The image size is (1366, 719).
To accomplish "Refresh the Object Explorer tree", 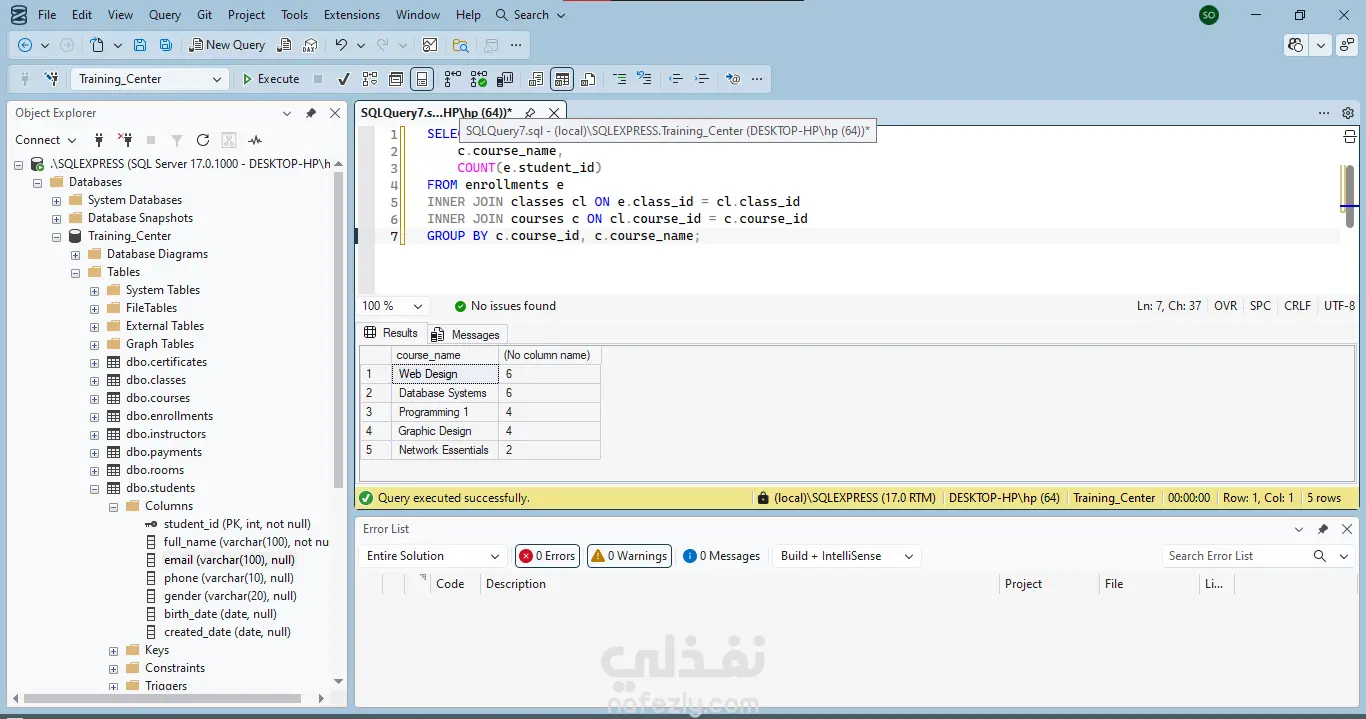I will tap(203, 140).
